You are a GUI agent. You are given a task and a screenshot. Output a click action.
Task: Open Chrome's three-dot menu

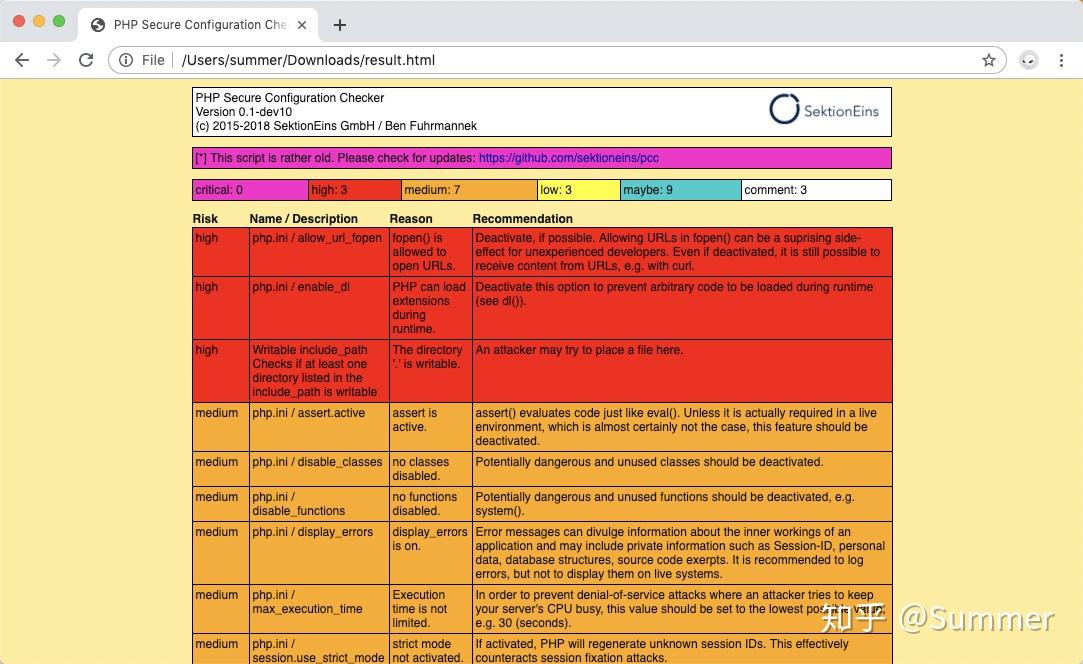[x=1062, y=60]
